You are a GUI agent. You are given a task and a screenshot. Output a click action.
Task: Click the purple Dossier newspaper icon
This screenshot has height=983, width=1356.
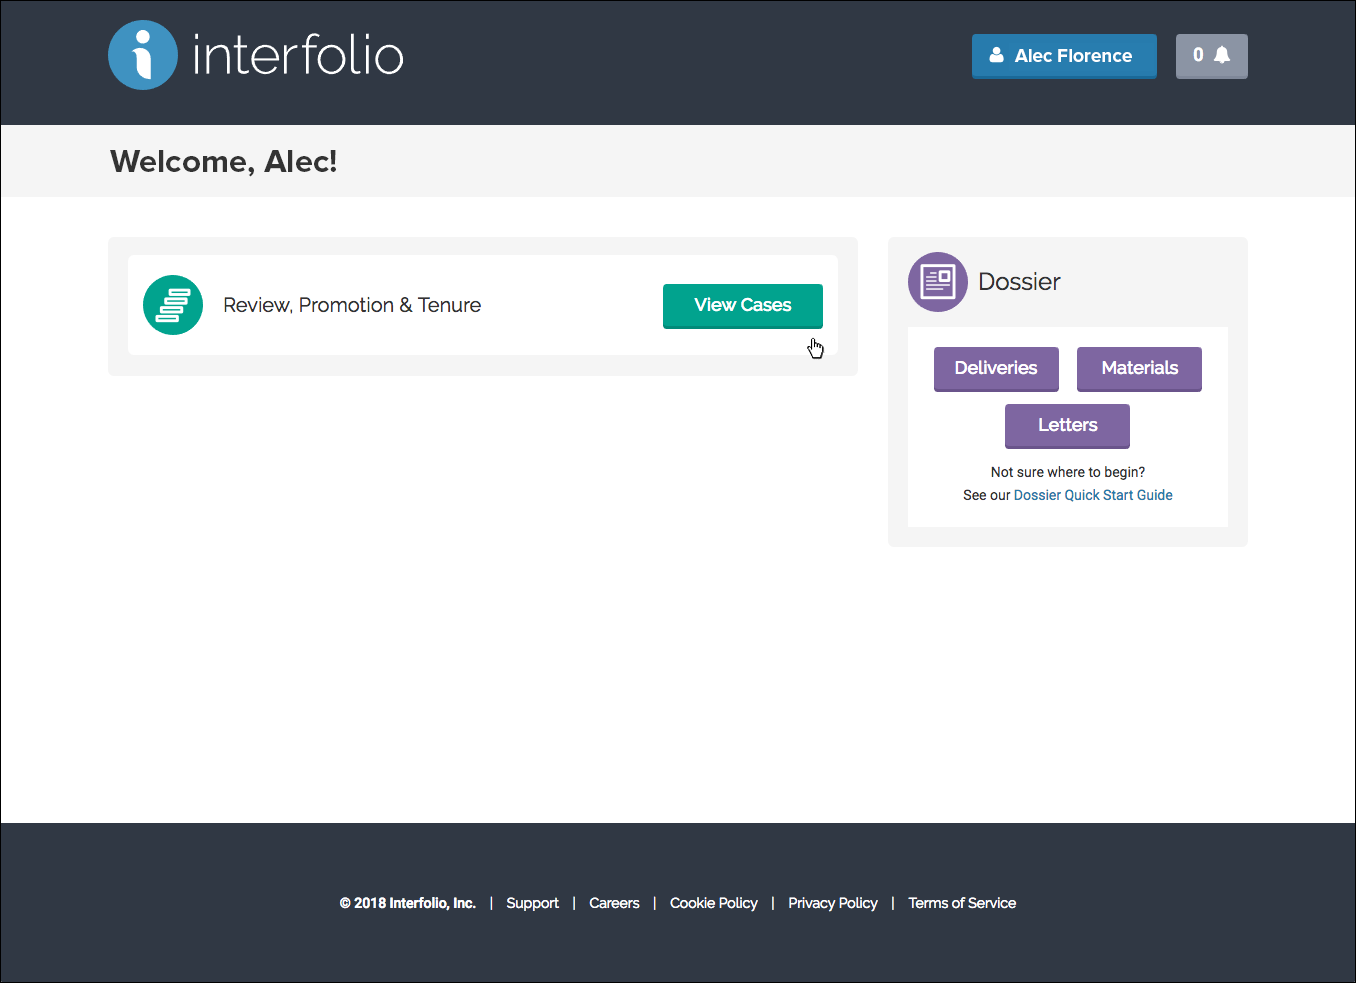938,282
